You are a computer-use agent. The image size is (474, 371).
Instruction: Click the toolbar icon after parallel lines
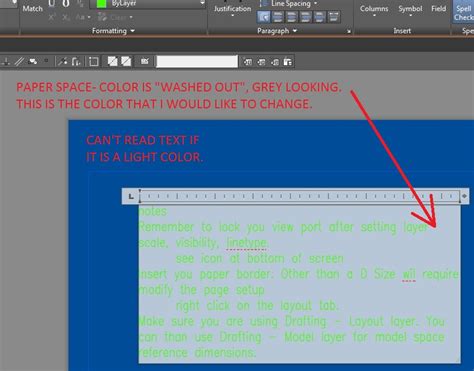click(33, 61)
